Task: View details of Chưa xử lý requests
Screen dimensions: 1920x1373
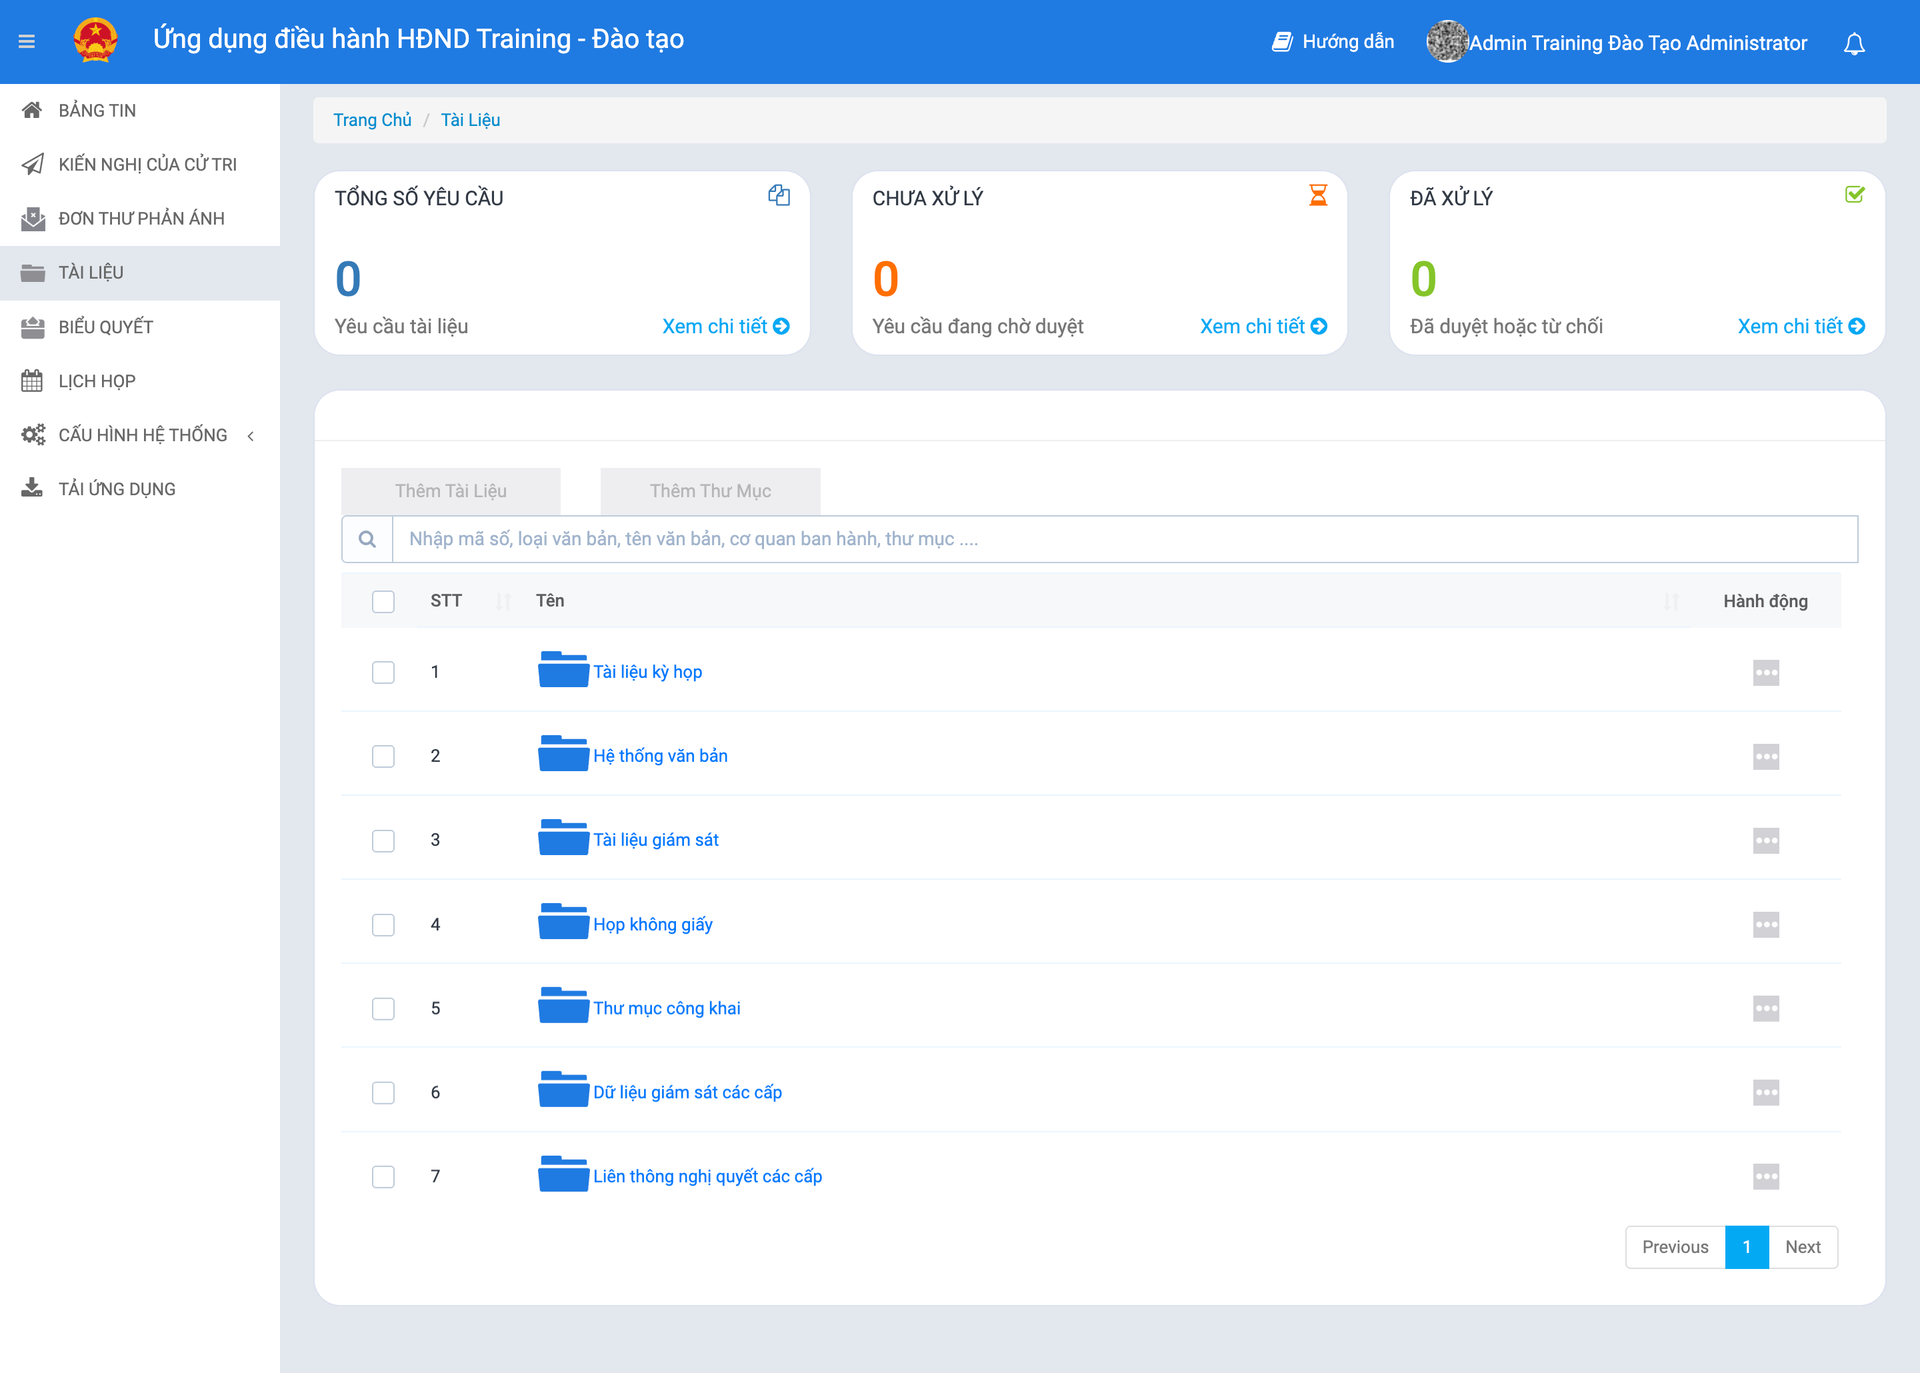Action: pos(1262,326)
